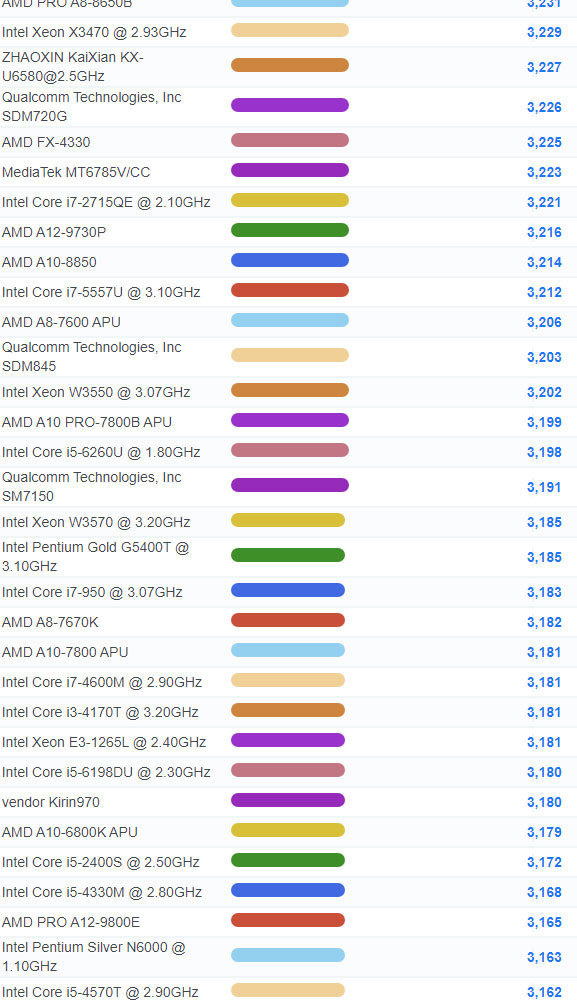The width and height of the screenshot is (577, 1000).
Task: Click score 3,227 for ZHAOXIN KaiXian
Action: click(x=544, y=67)
